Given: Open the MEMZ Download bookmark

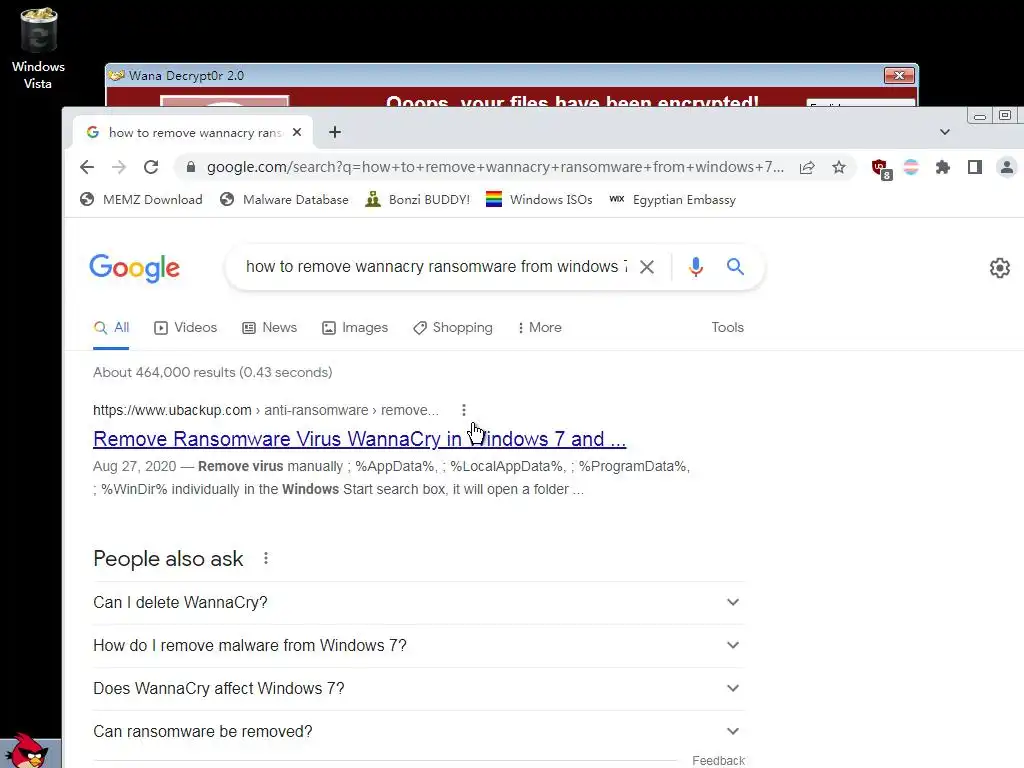Looking at the screenshot, I should pos(141,200).
